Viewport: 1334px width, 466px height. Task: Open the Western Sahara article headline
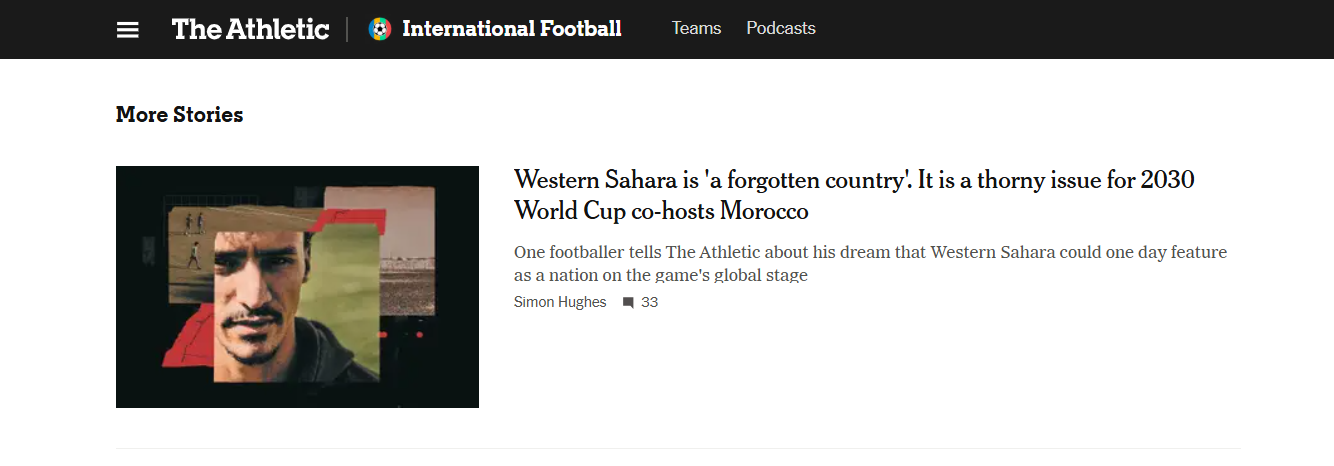(853, 181)
